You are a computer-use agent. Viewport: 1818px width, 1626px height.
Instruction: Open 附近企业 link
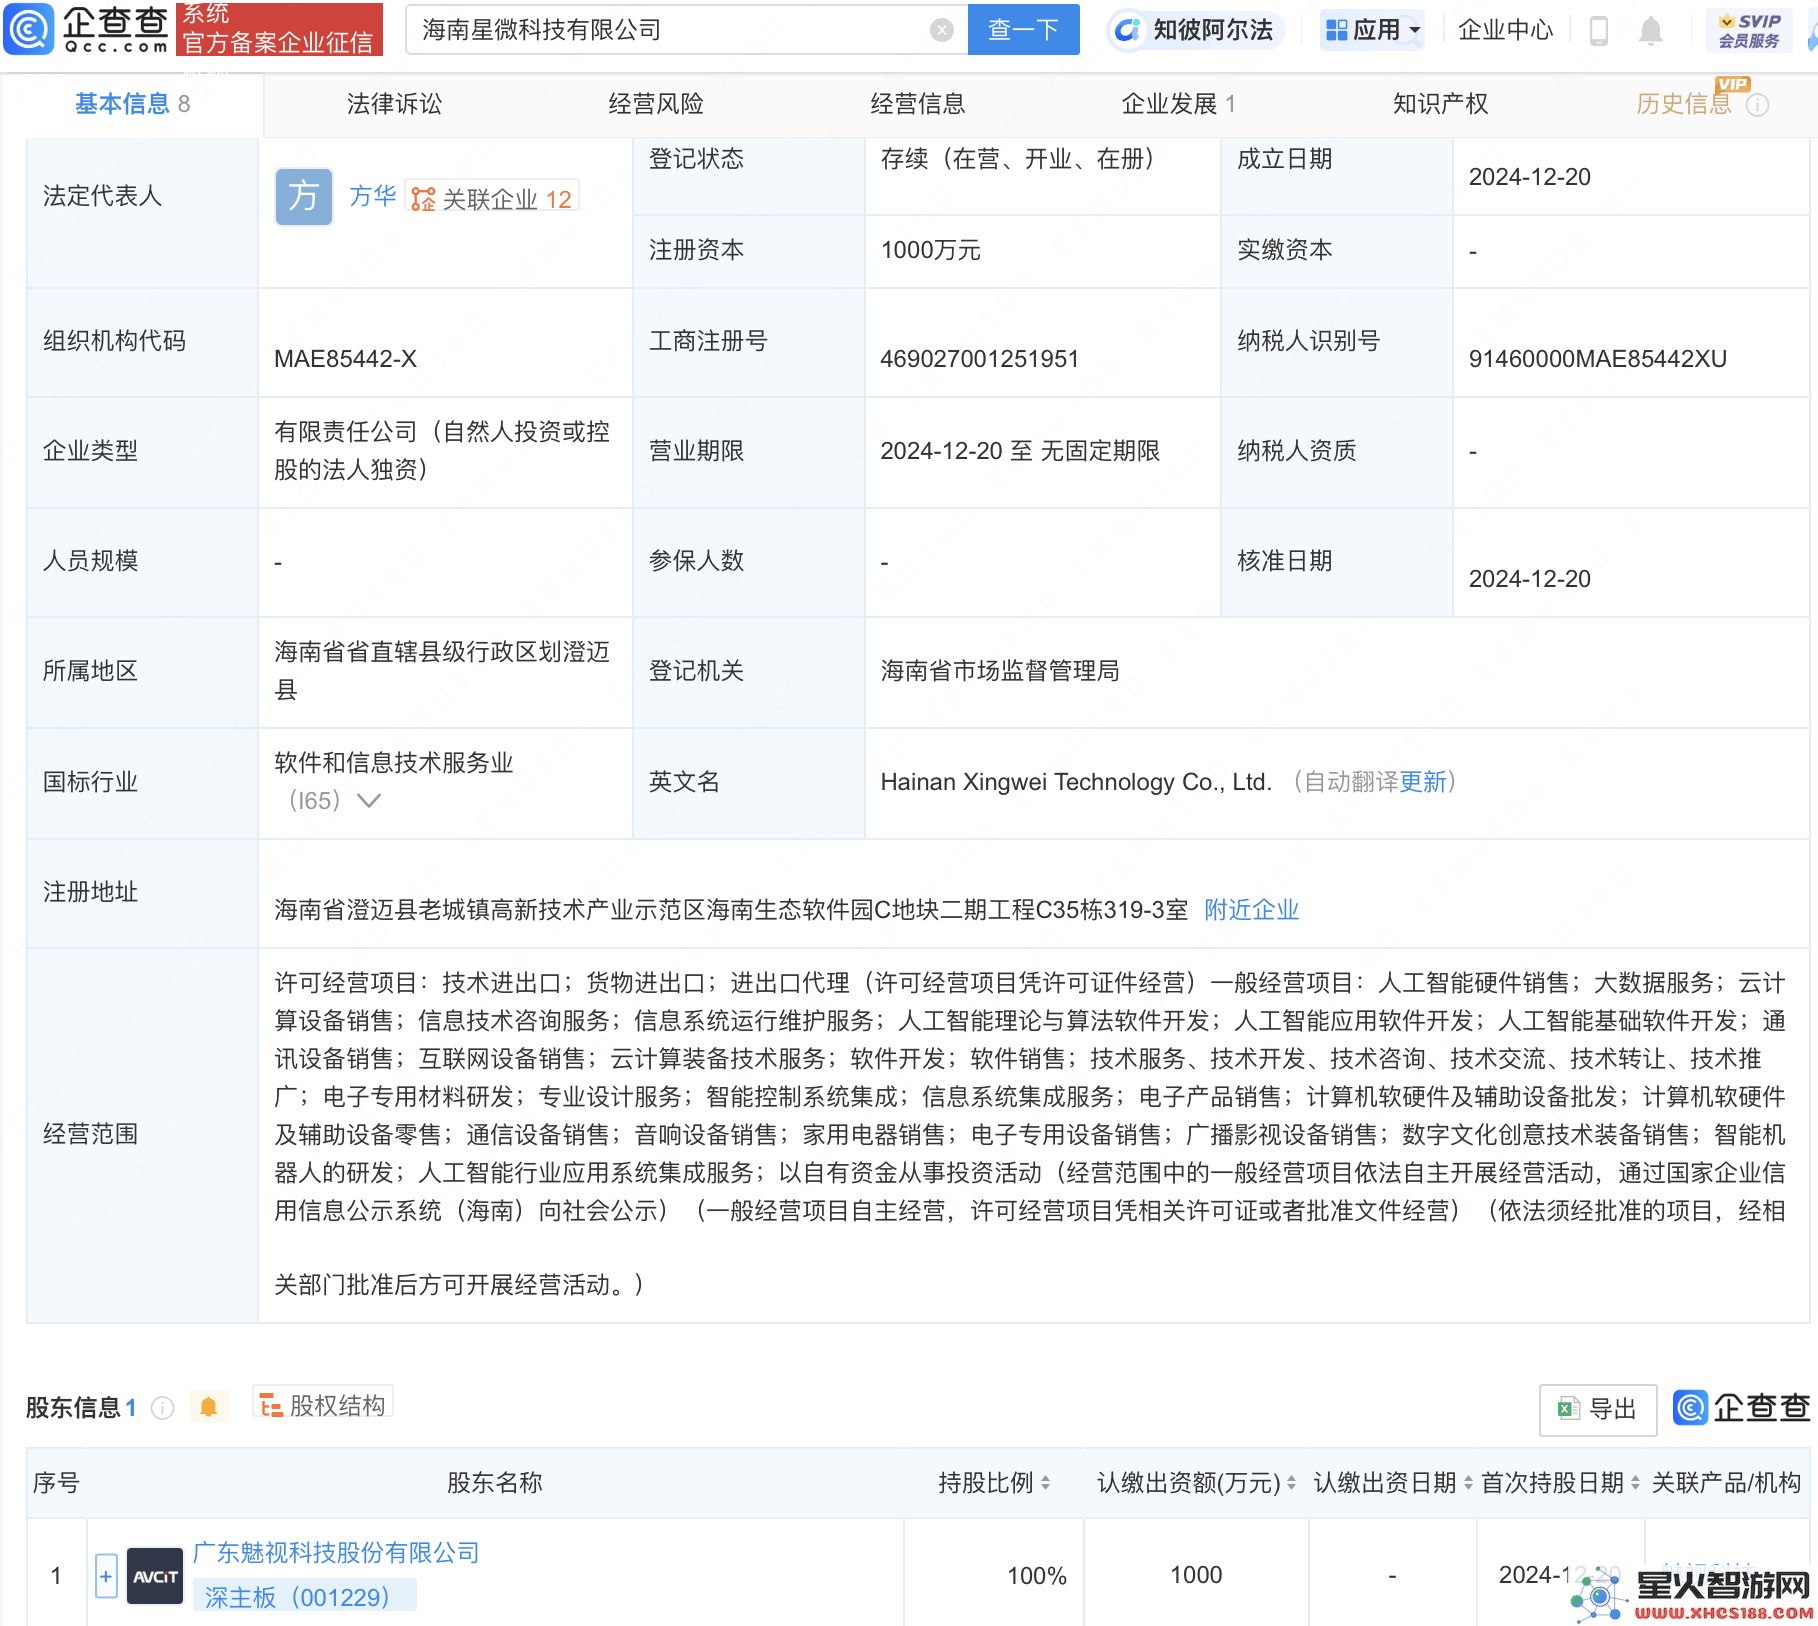[x=1251, y=909]
